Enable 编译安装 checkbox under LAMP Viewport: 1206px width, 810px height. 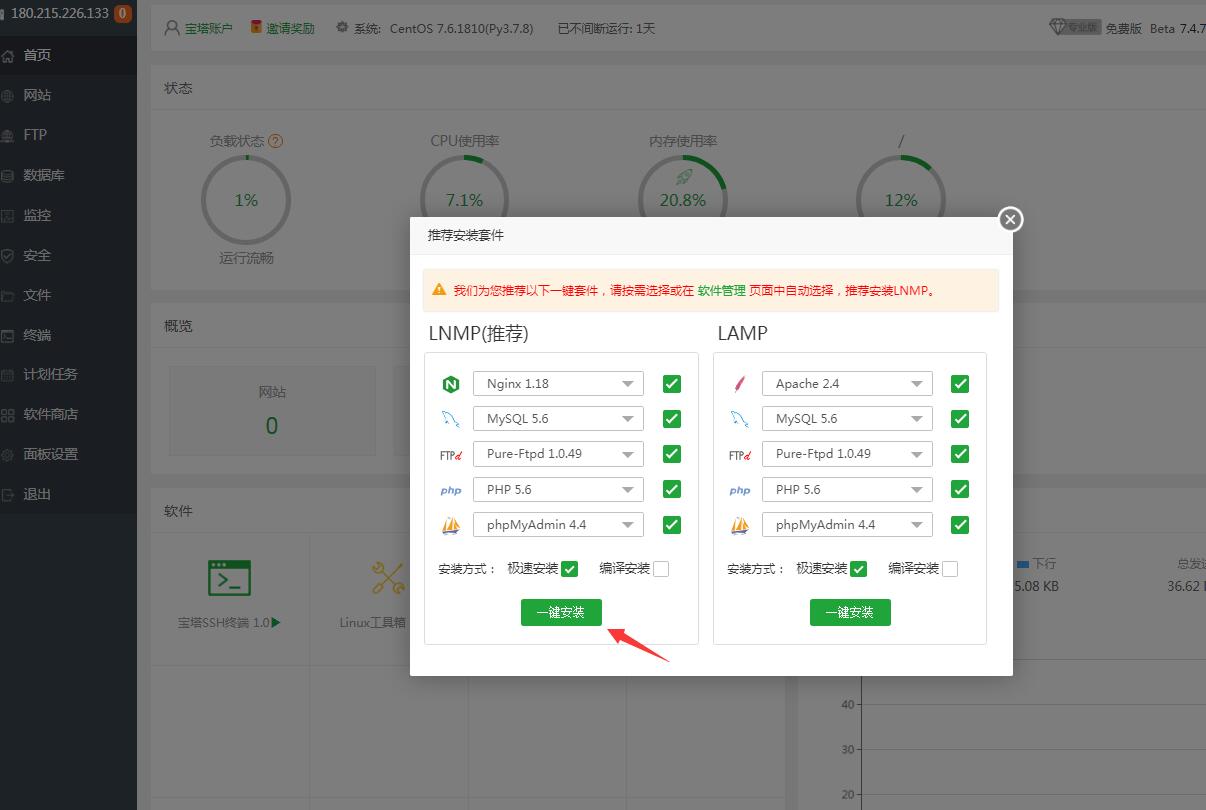(x=950, y=569)
